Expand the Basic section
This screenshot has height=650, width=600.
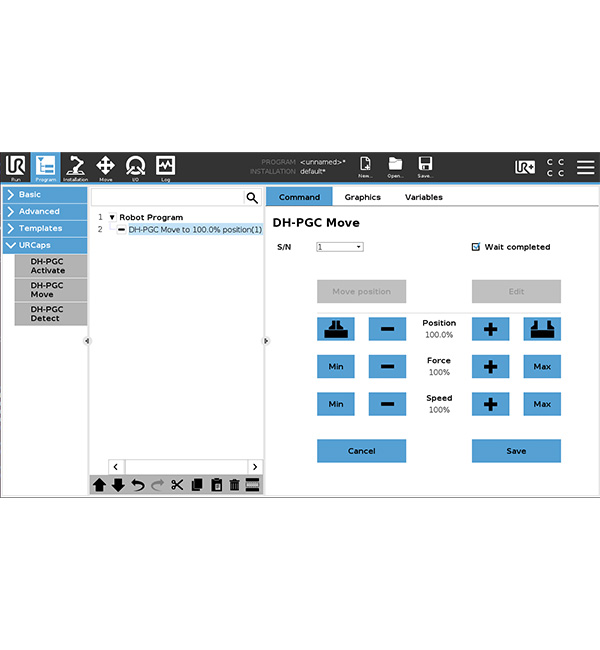click(x=45, y=195)
